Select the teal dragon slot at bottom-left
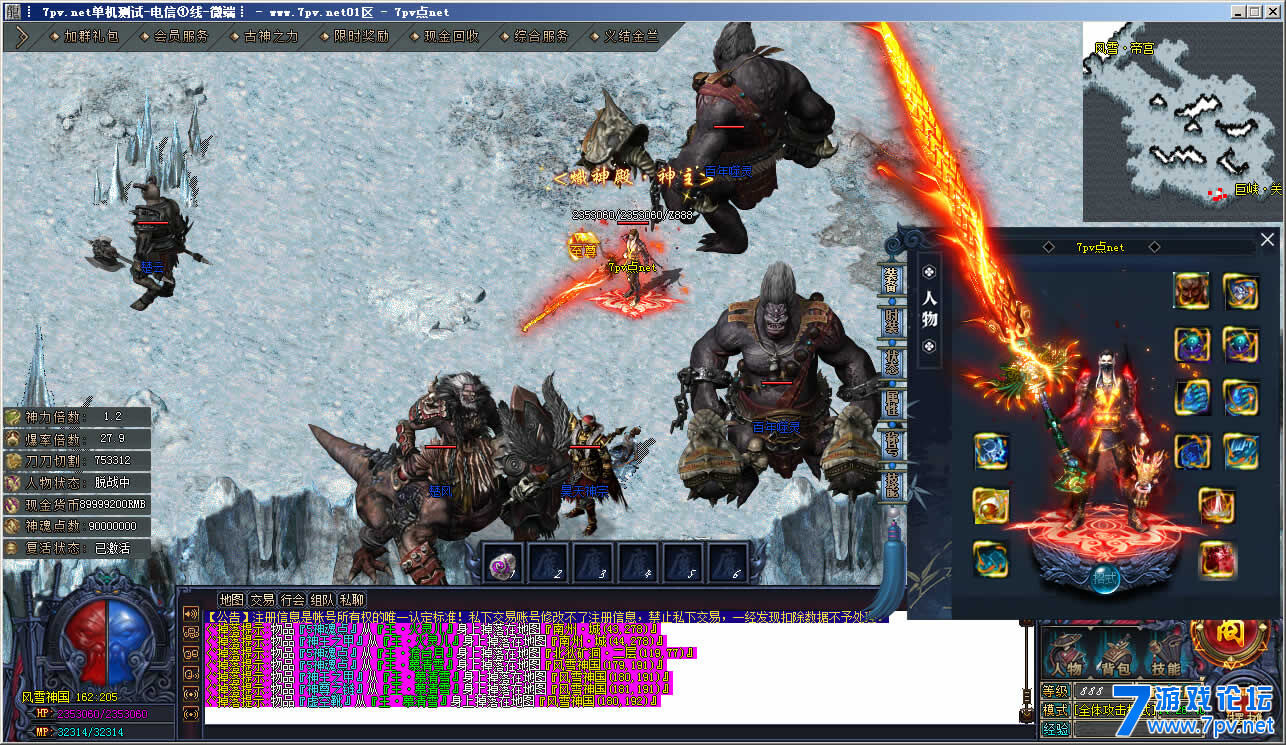 pyautogui.click(x=991, y=559)
